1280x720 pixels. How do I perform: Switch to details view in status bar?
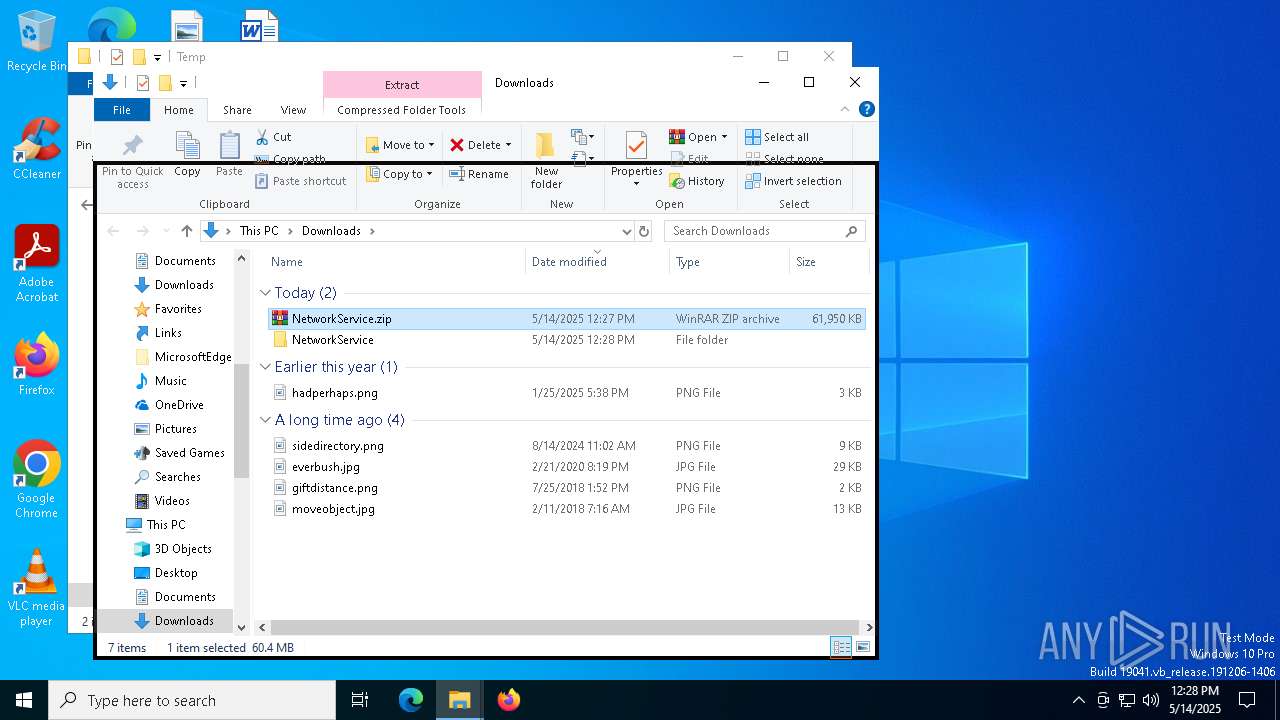pyautogui.click(x=841, y=647)
